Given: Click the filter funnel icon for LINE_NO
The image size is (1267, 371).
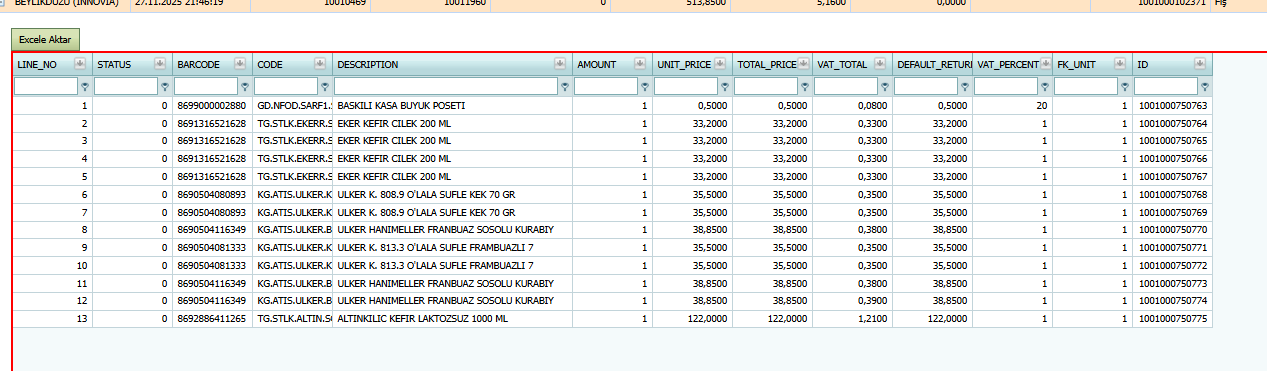Looking at the screenshot, I should pos(85,87).
